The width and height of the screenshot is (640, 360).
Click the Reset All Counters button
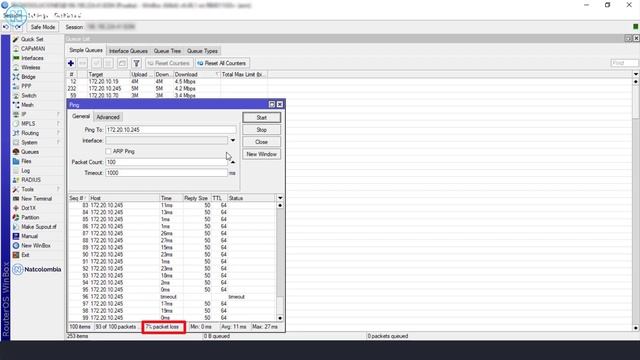222,63
